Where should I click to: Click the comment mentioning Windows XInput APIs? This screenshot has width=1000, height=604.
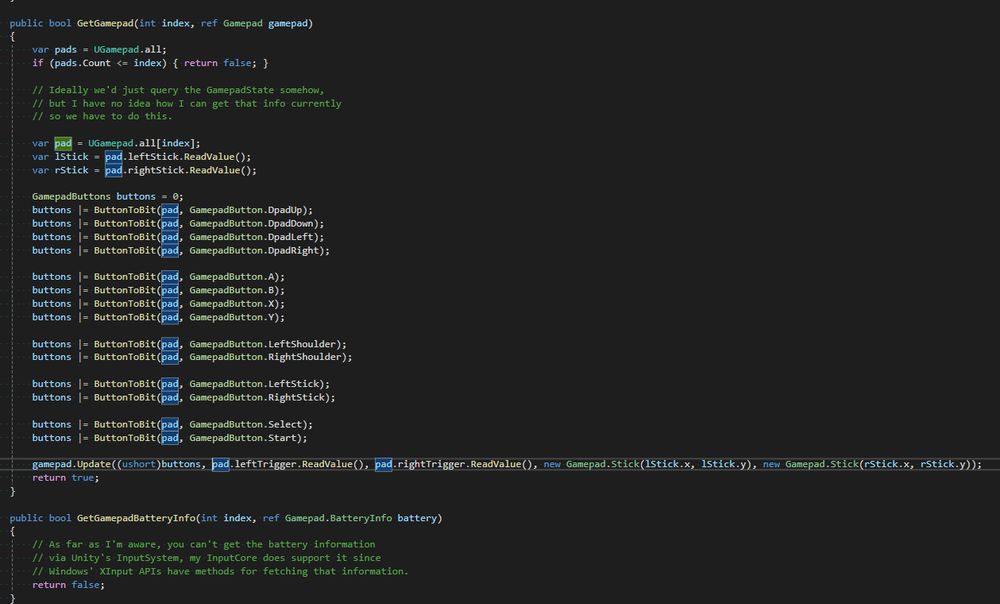(220, 571)
